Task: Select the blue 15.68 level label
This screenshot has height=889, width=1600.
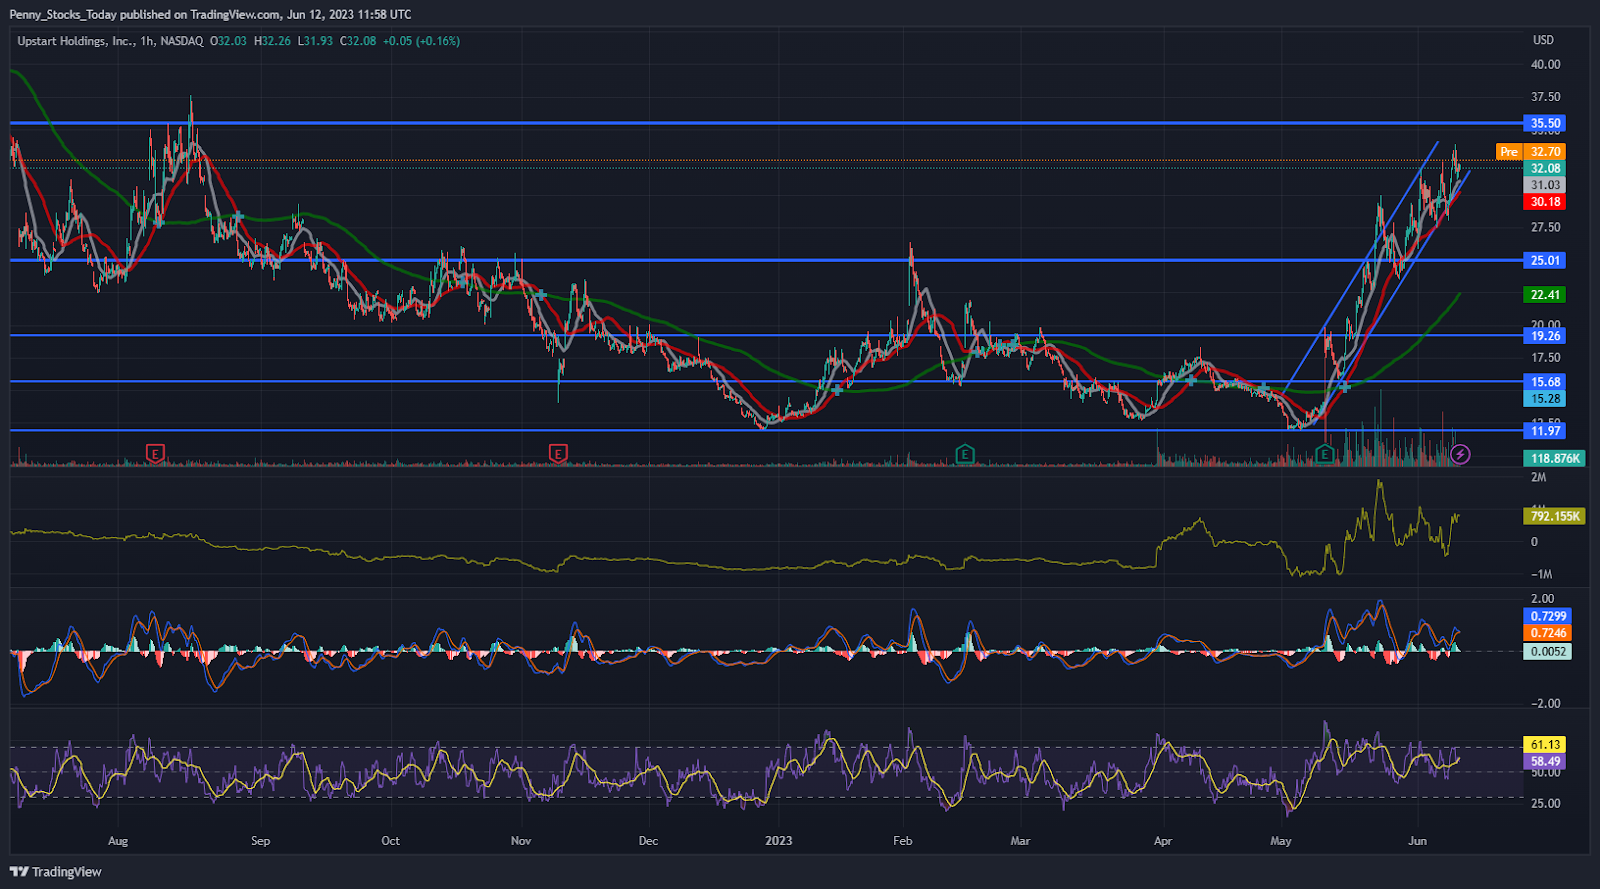Action: 1545,382
